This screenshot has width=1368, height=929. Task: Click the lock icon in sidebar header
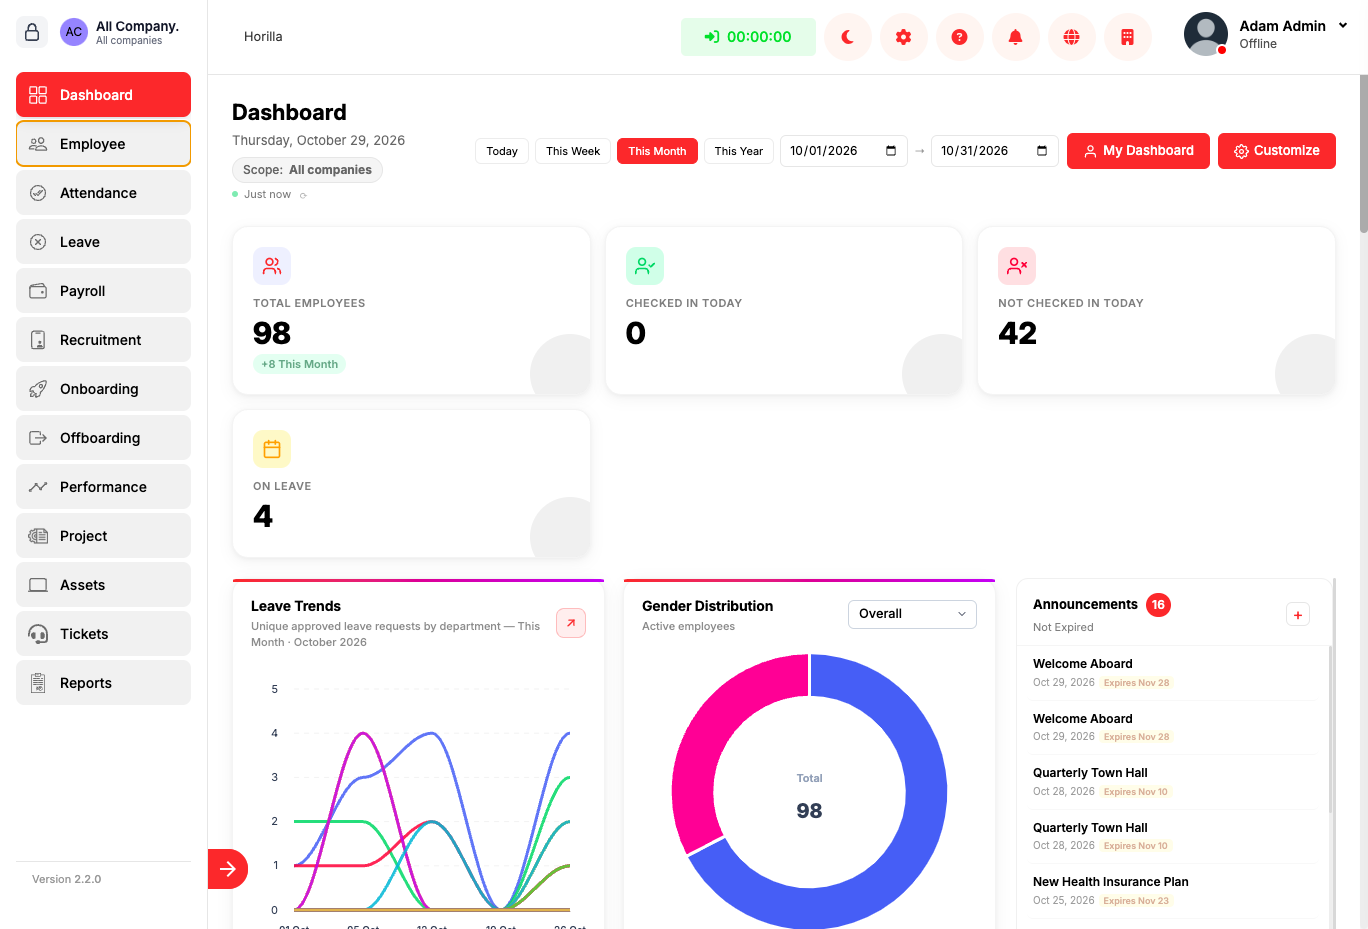pyautogui.click(x=32, y=32)
